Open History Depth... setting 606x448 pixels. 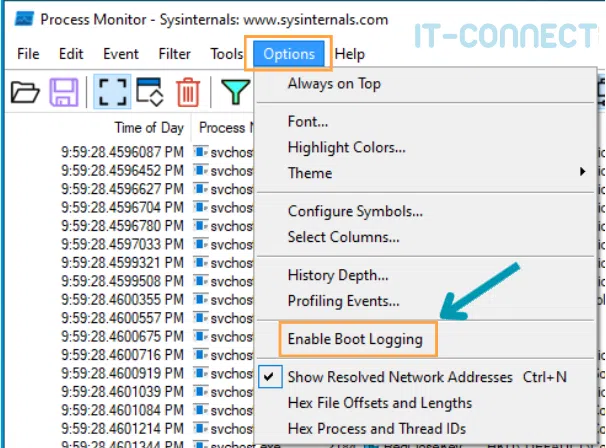425,275
